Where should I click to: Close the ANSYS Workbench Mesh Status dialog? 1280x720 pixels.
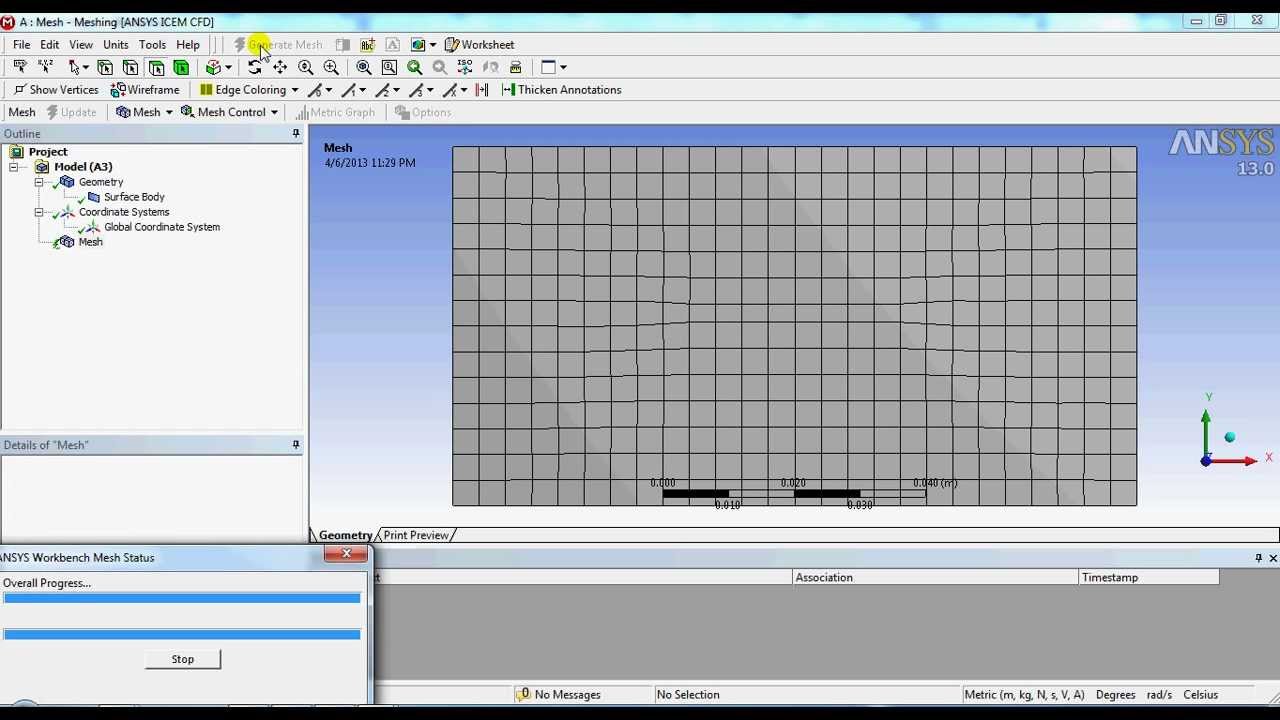pyautogui.click(x=346, y=554)
